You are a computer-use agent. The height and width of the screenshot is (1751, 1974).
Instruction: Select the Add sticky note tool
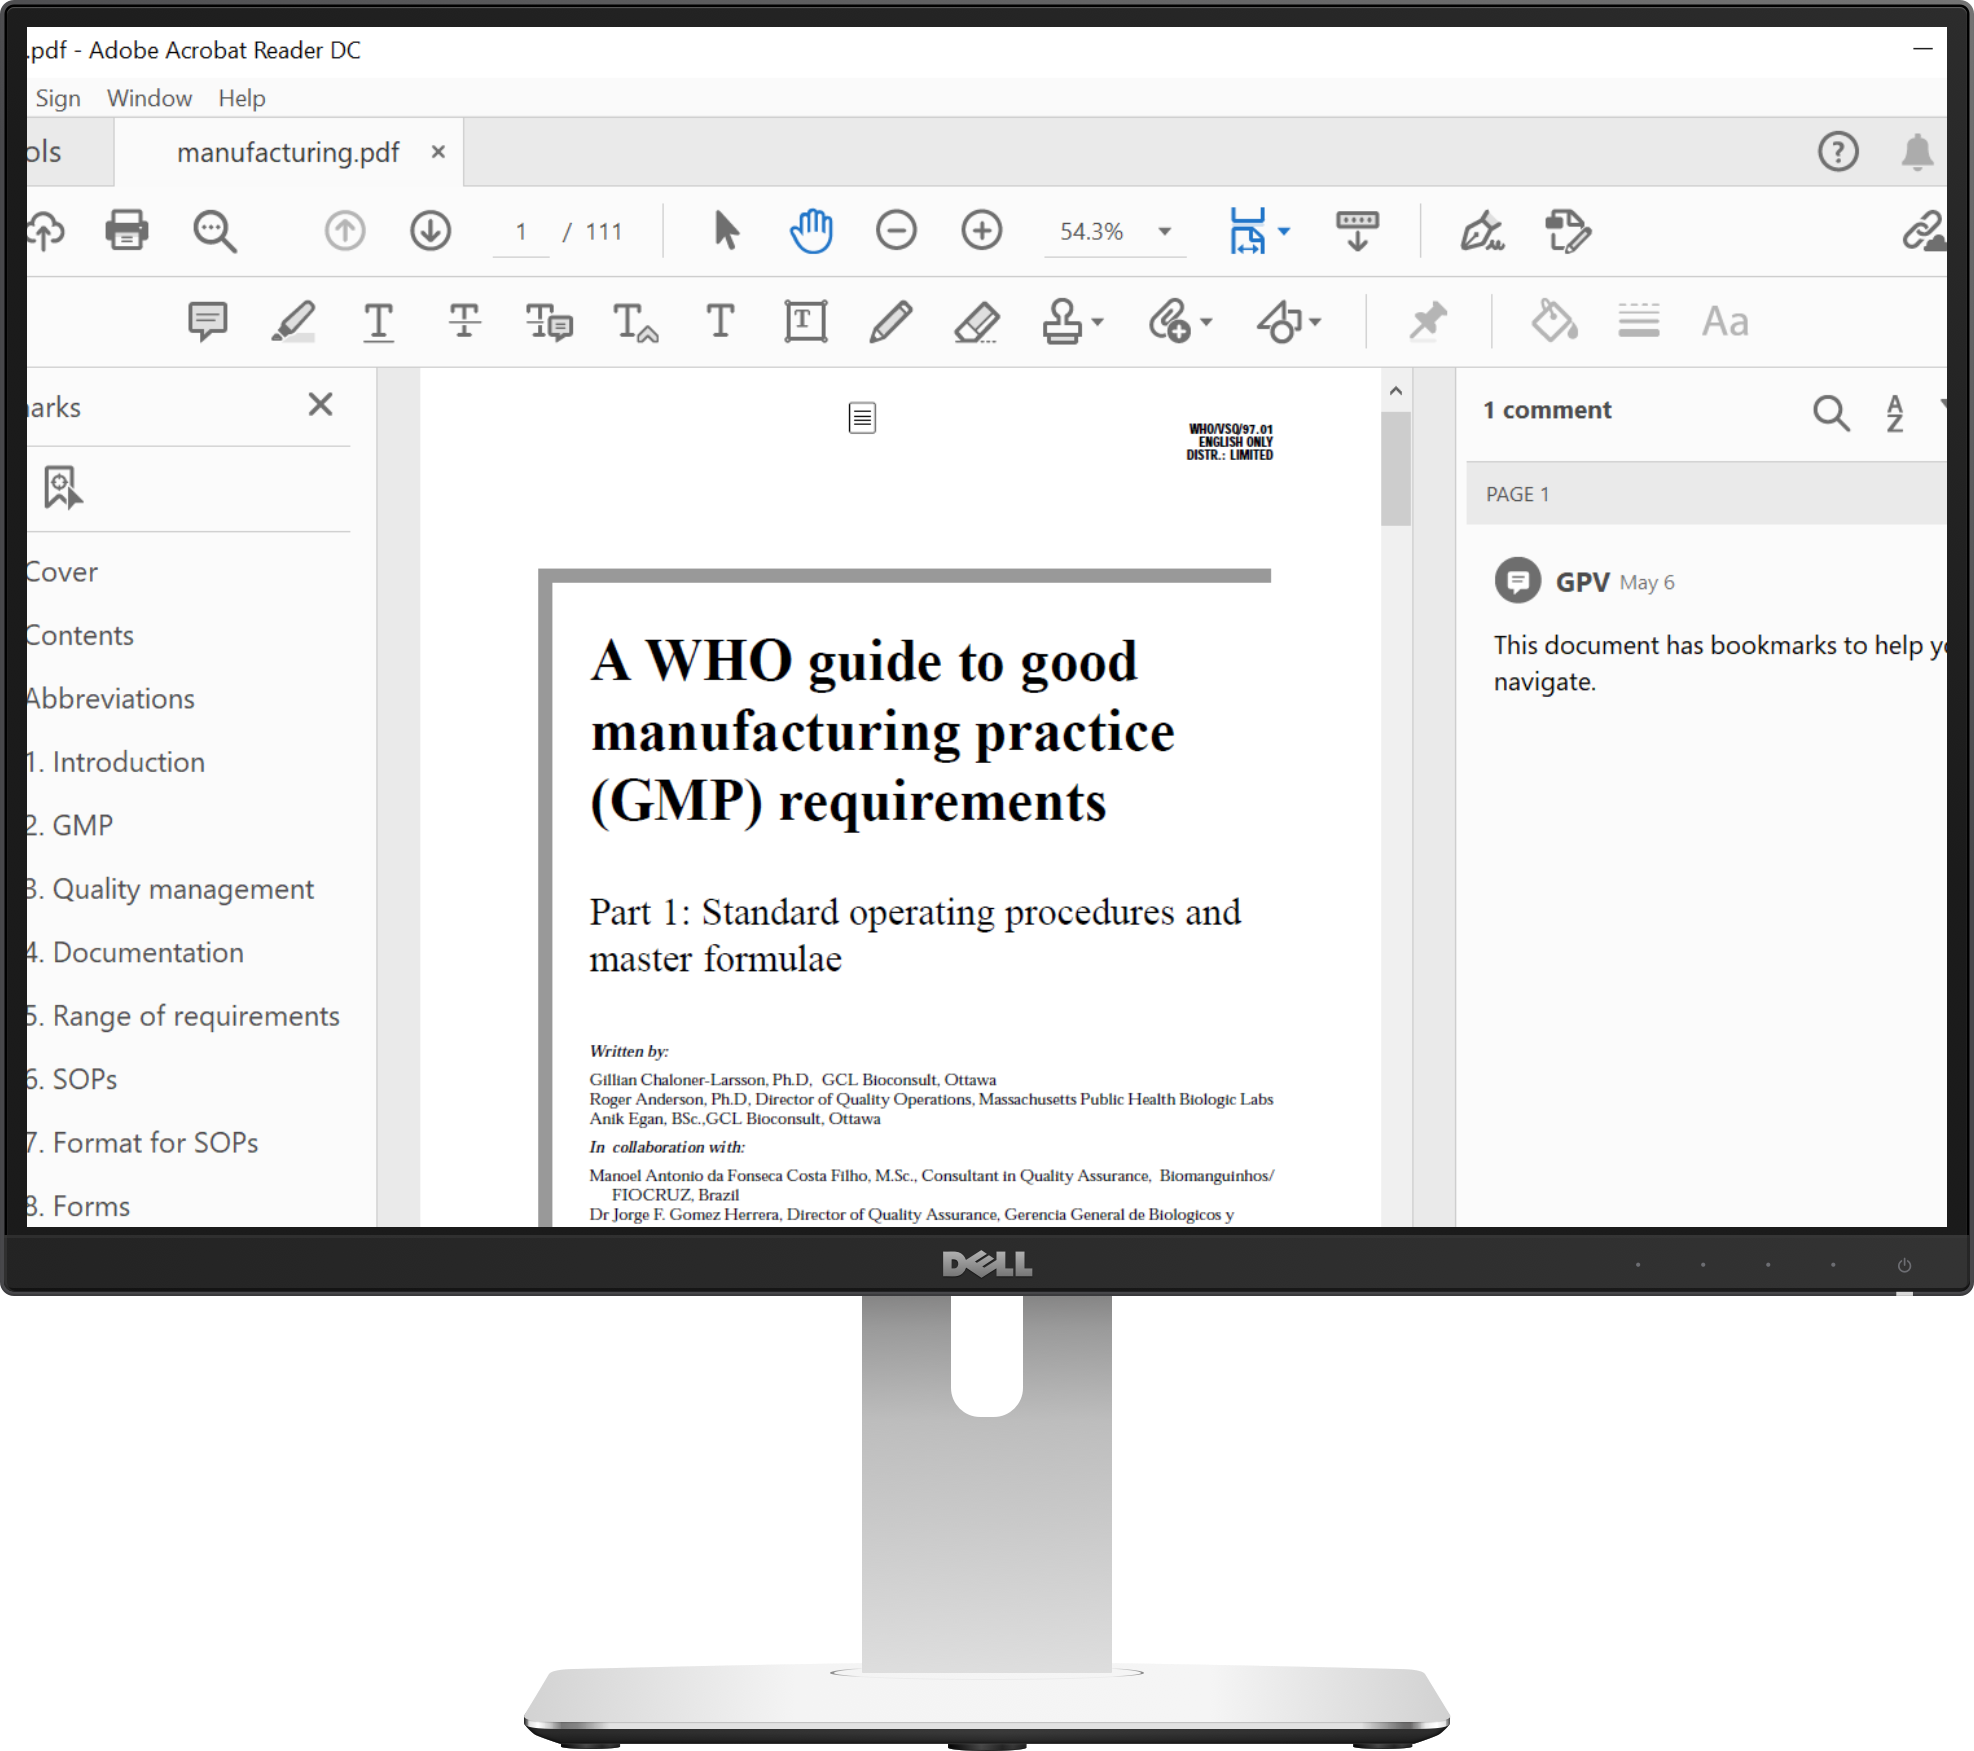coord(208,322)
